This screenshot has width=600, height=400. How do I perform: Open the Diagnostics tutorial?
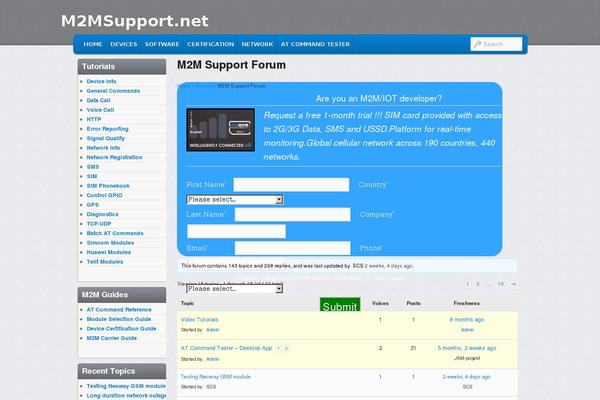pos(103,214)
